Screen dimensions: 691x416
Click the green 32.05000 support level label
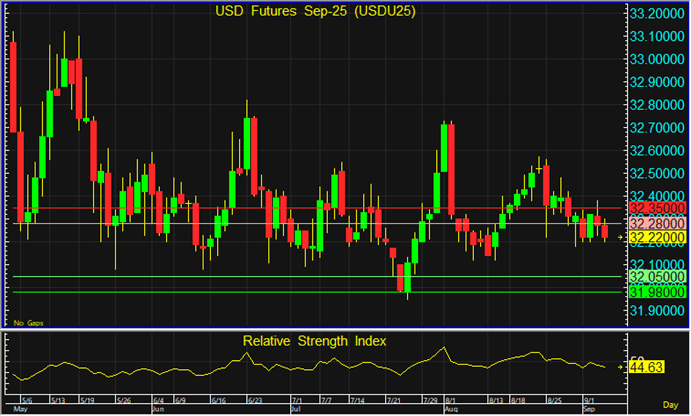(x=655, y=276)
